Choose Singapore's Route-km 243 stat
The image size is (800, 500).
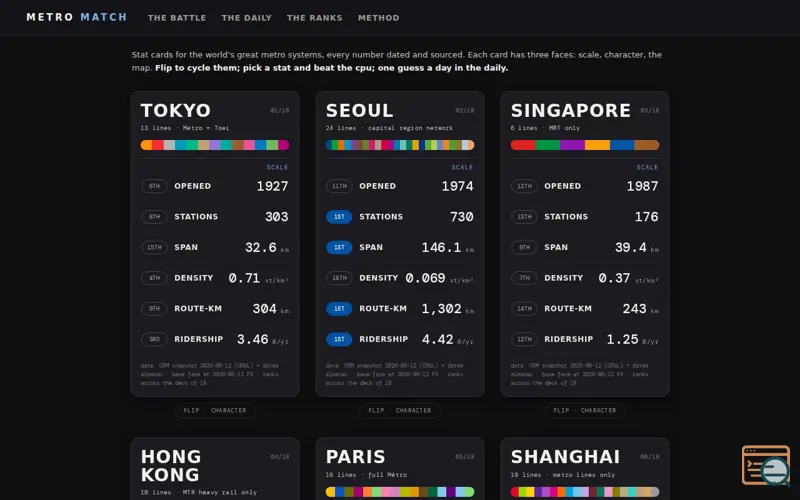click(x=585, y=309)
